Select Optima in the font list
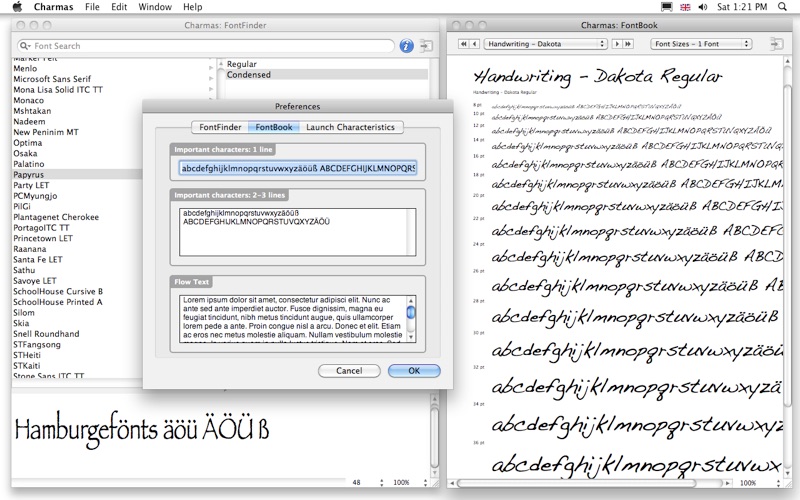 point(28,143)
